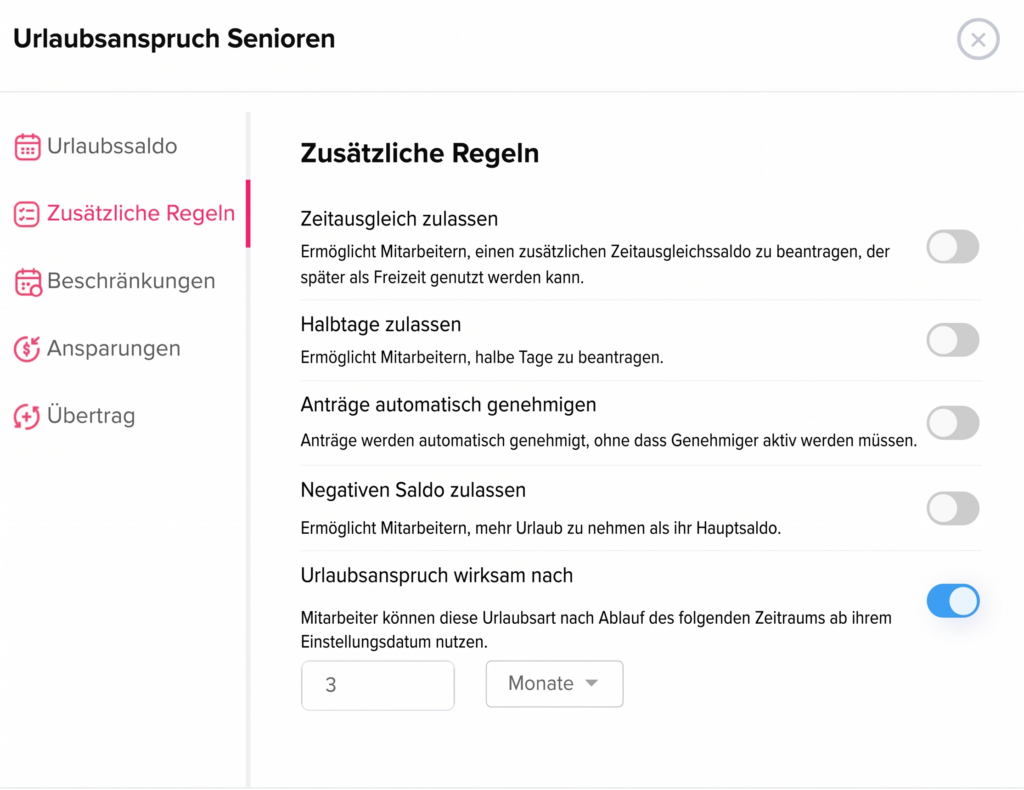Click the Ansparungen dollar circle icon

[28, 348]
